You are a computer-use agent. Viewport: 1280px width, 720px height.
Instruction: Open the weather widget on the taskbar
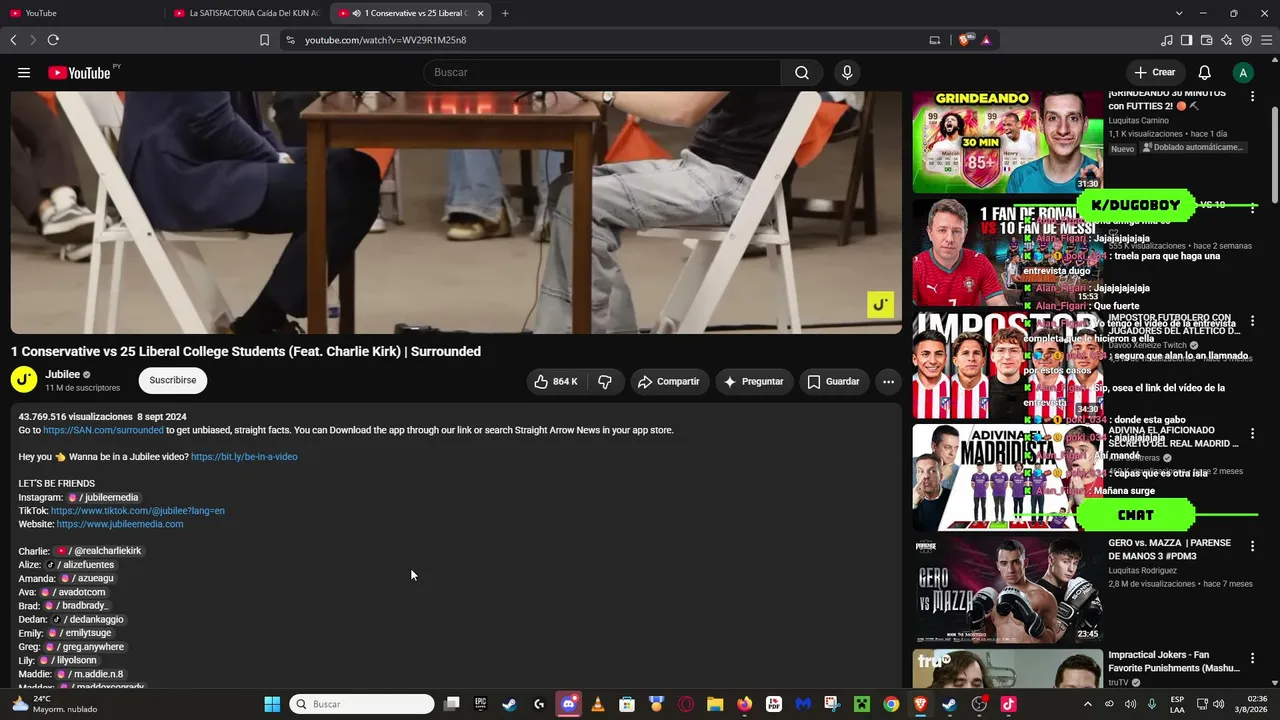click(x=55, y=704)
